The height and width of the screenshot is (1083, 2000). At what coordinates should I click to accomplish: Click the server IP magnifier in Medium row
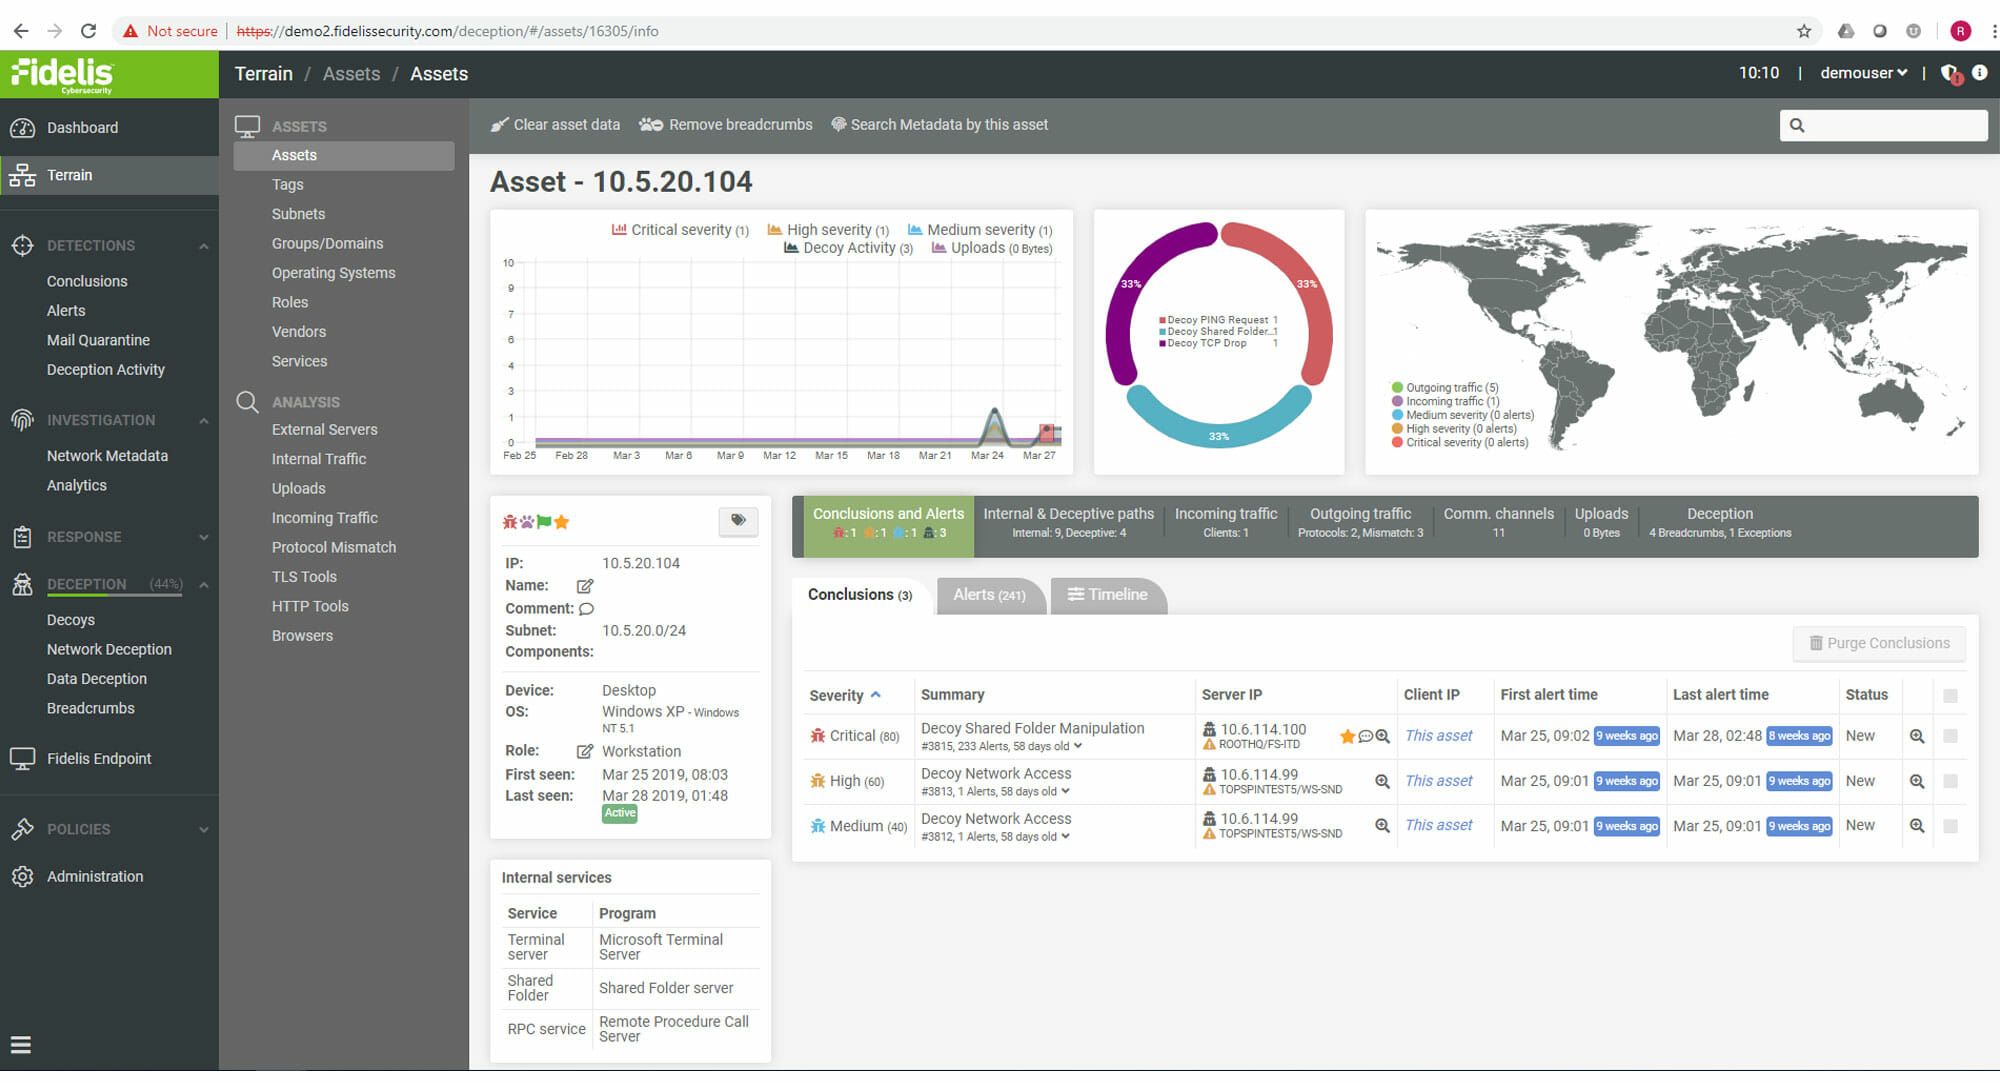tap(1382, 827)
